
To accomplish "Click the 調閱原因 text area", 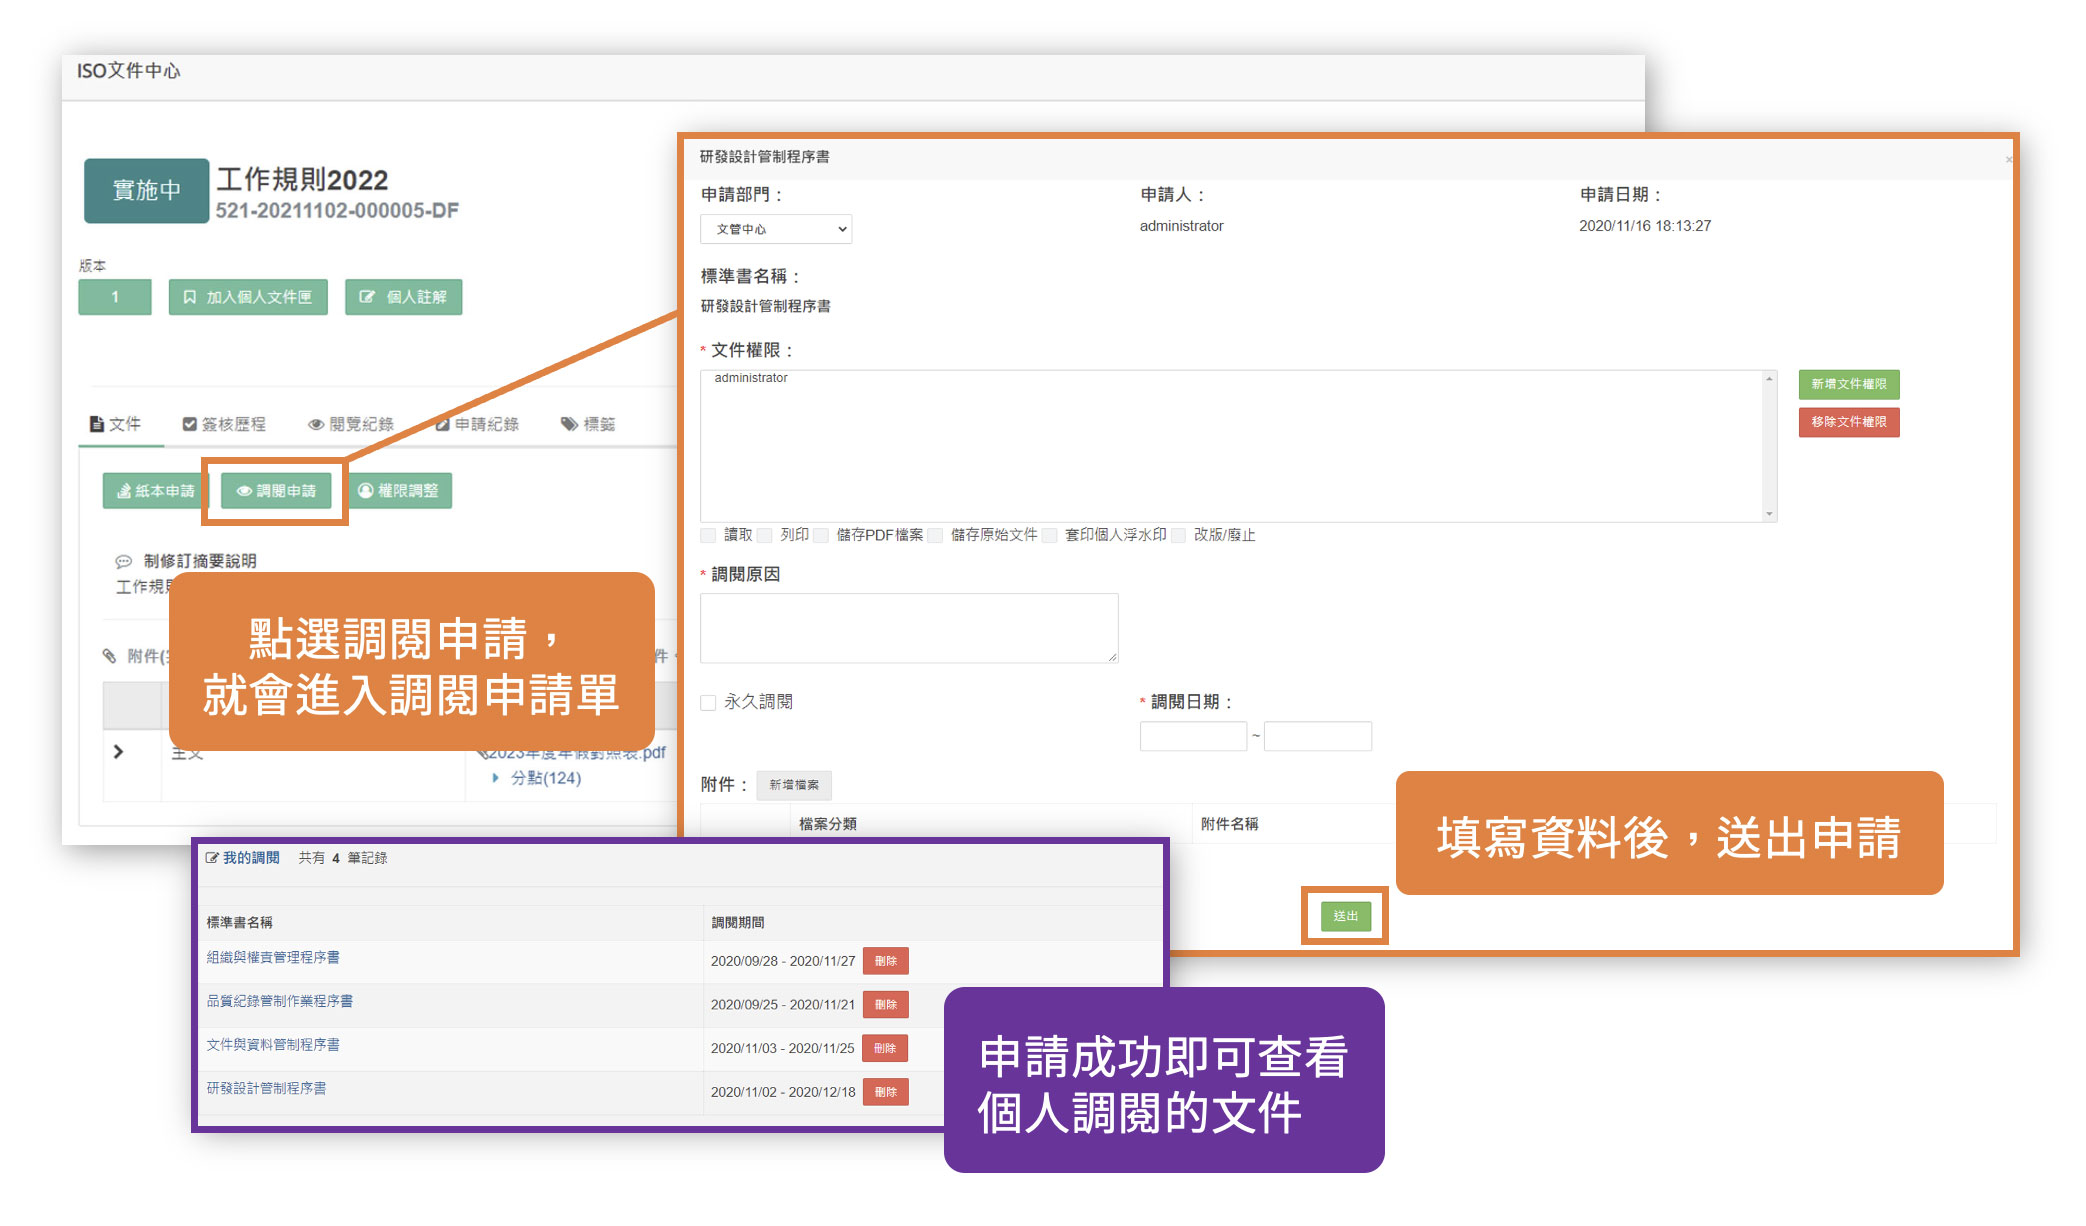I will [x=908, y=628].
